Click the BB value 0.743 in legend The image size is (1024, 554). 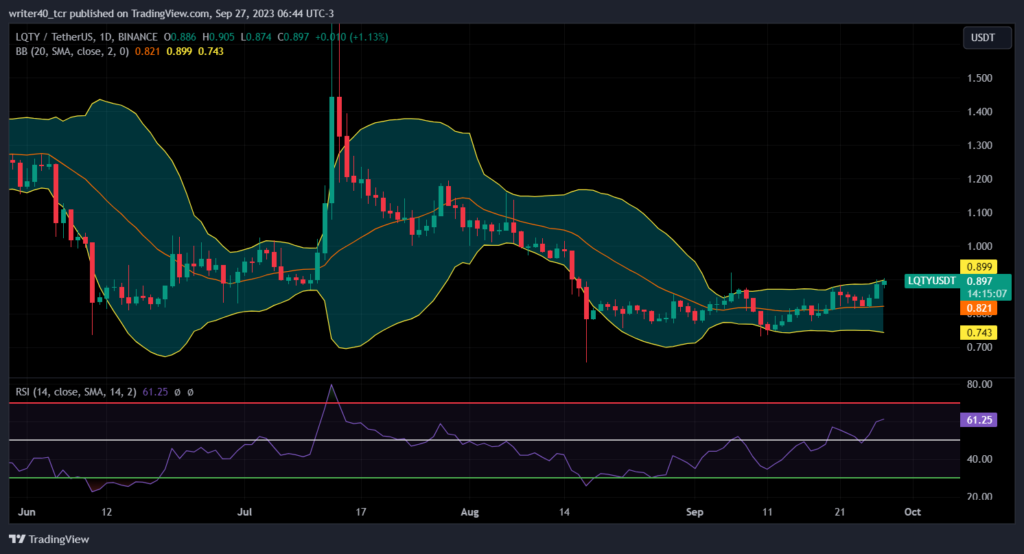click(211, 51)
